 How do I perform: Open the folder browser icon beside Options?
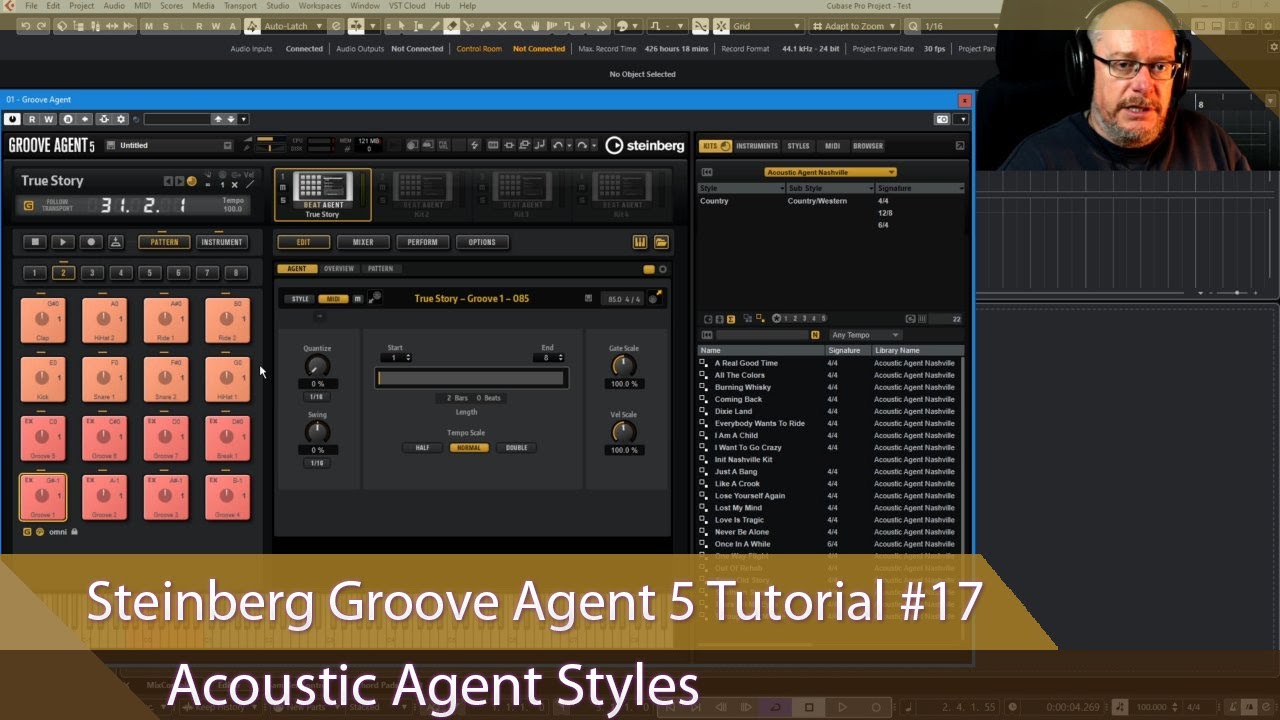coord(661,242)
